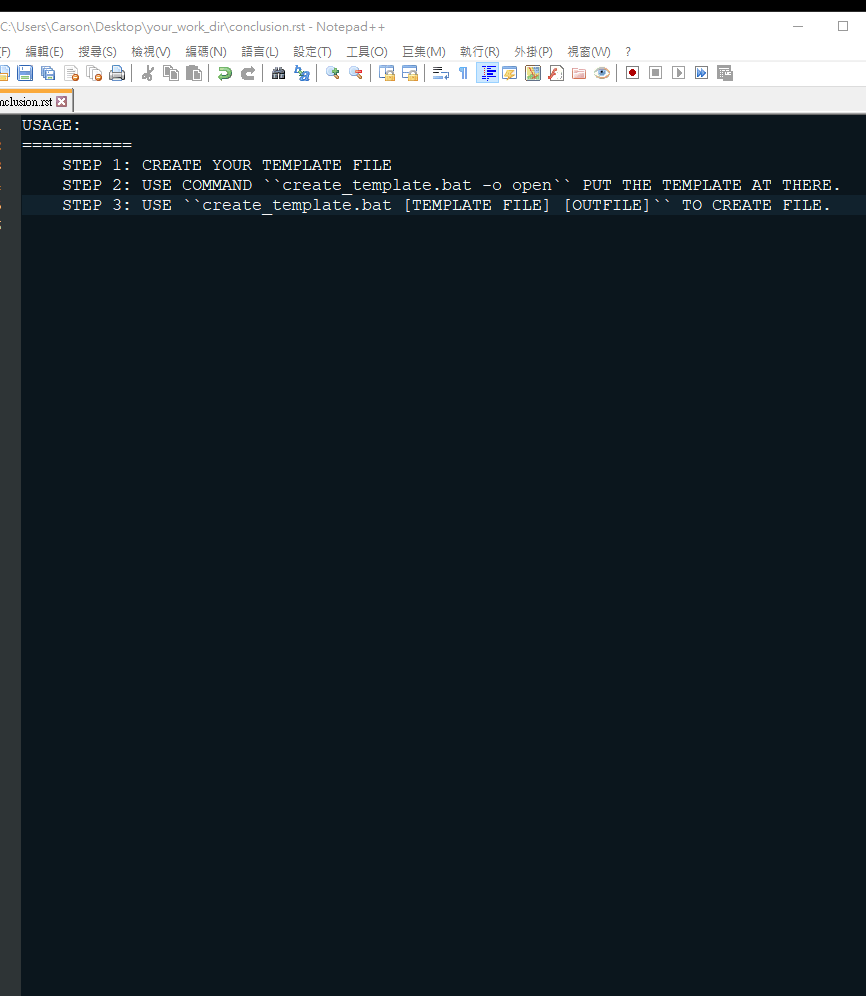Enable file monitoring with the eye icon
Screen dimensions: 866x996
pos(600,72)
